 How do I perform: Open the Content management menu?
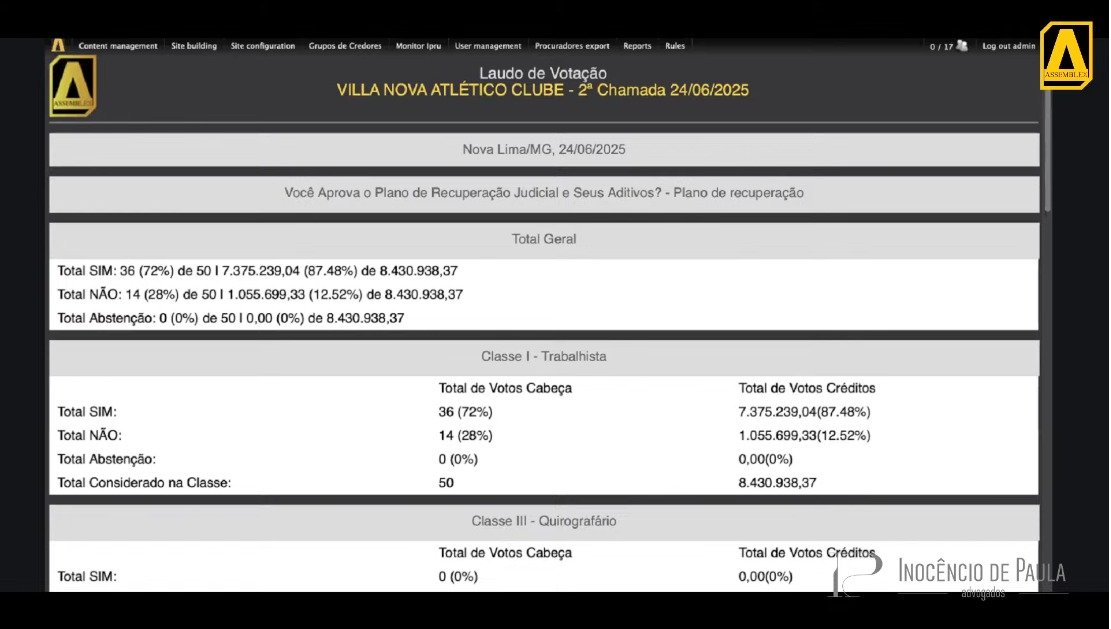[x=118, y=46]
